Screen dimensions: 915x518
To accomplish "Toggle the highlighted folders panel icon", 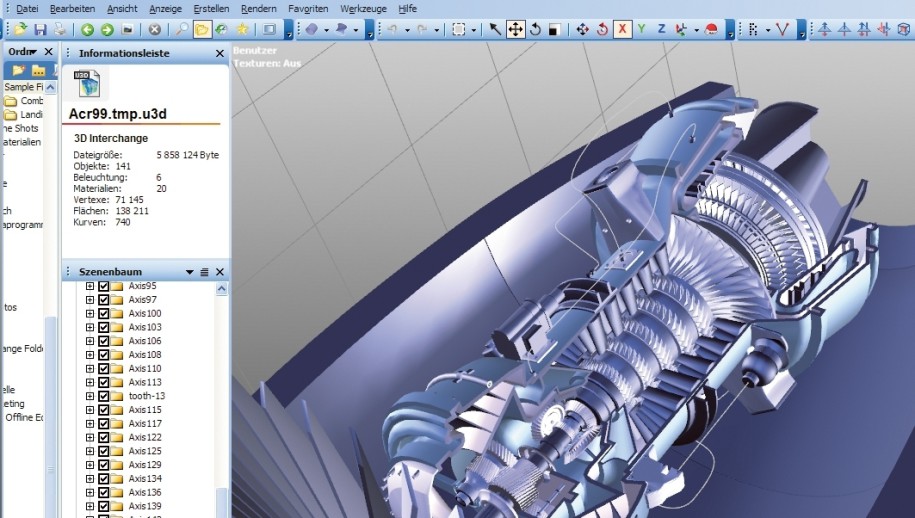I will click(201, 29).
